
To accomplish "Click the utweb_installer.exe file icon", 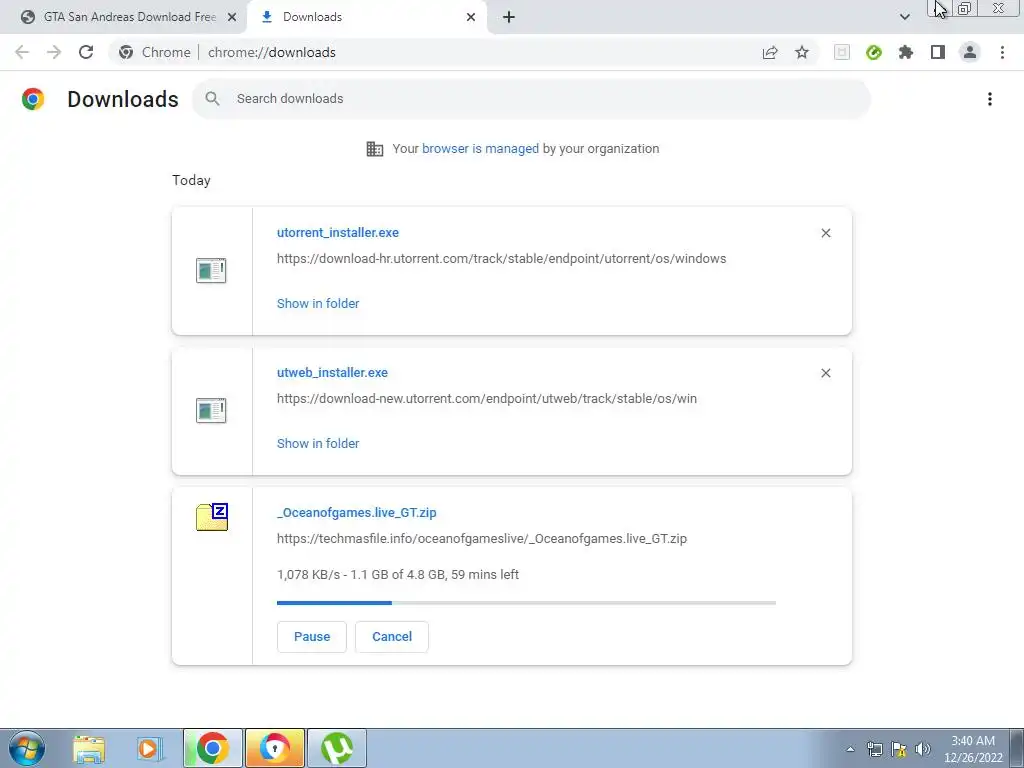I will tap(211, 410).
